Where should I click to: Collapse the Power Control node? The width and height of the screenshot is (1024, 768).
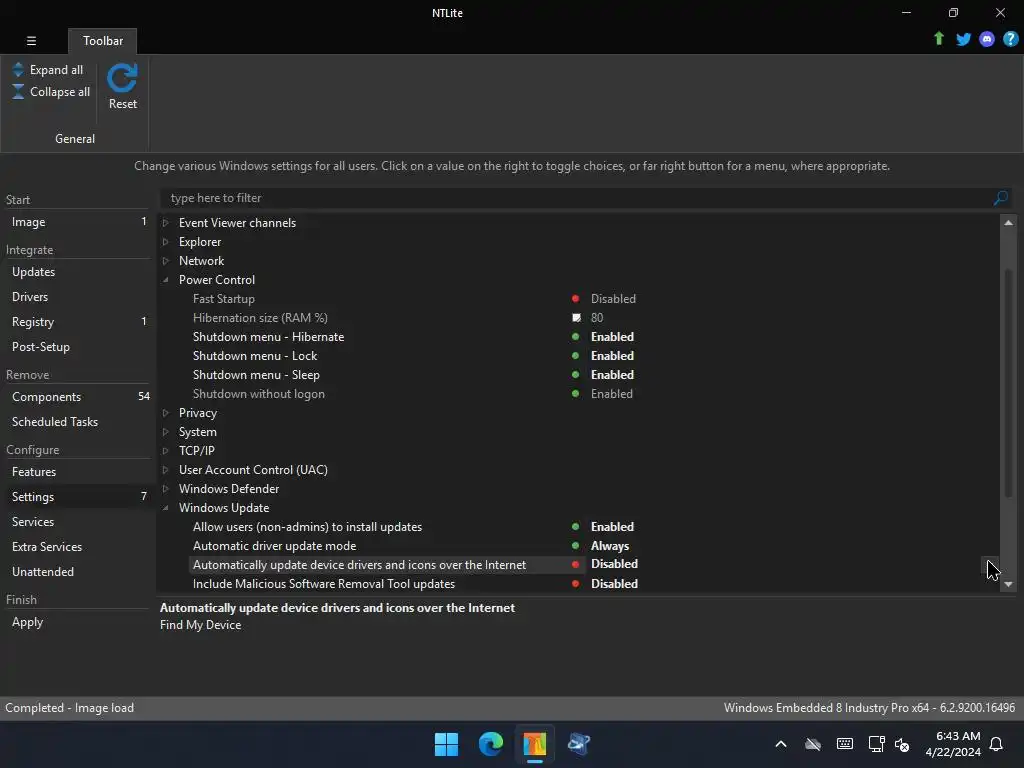[x=166, y=280]
